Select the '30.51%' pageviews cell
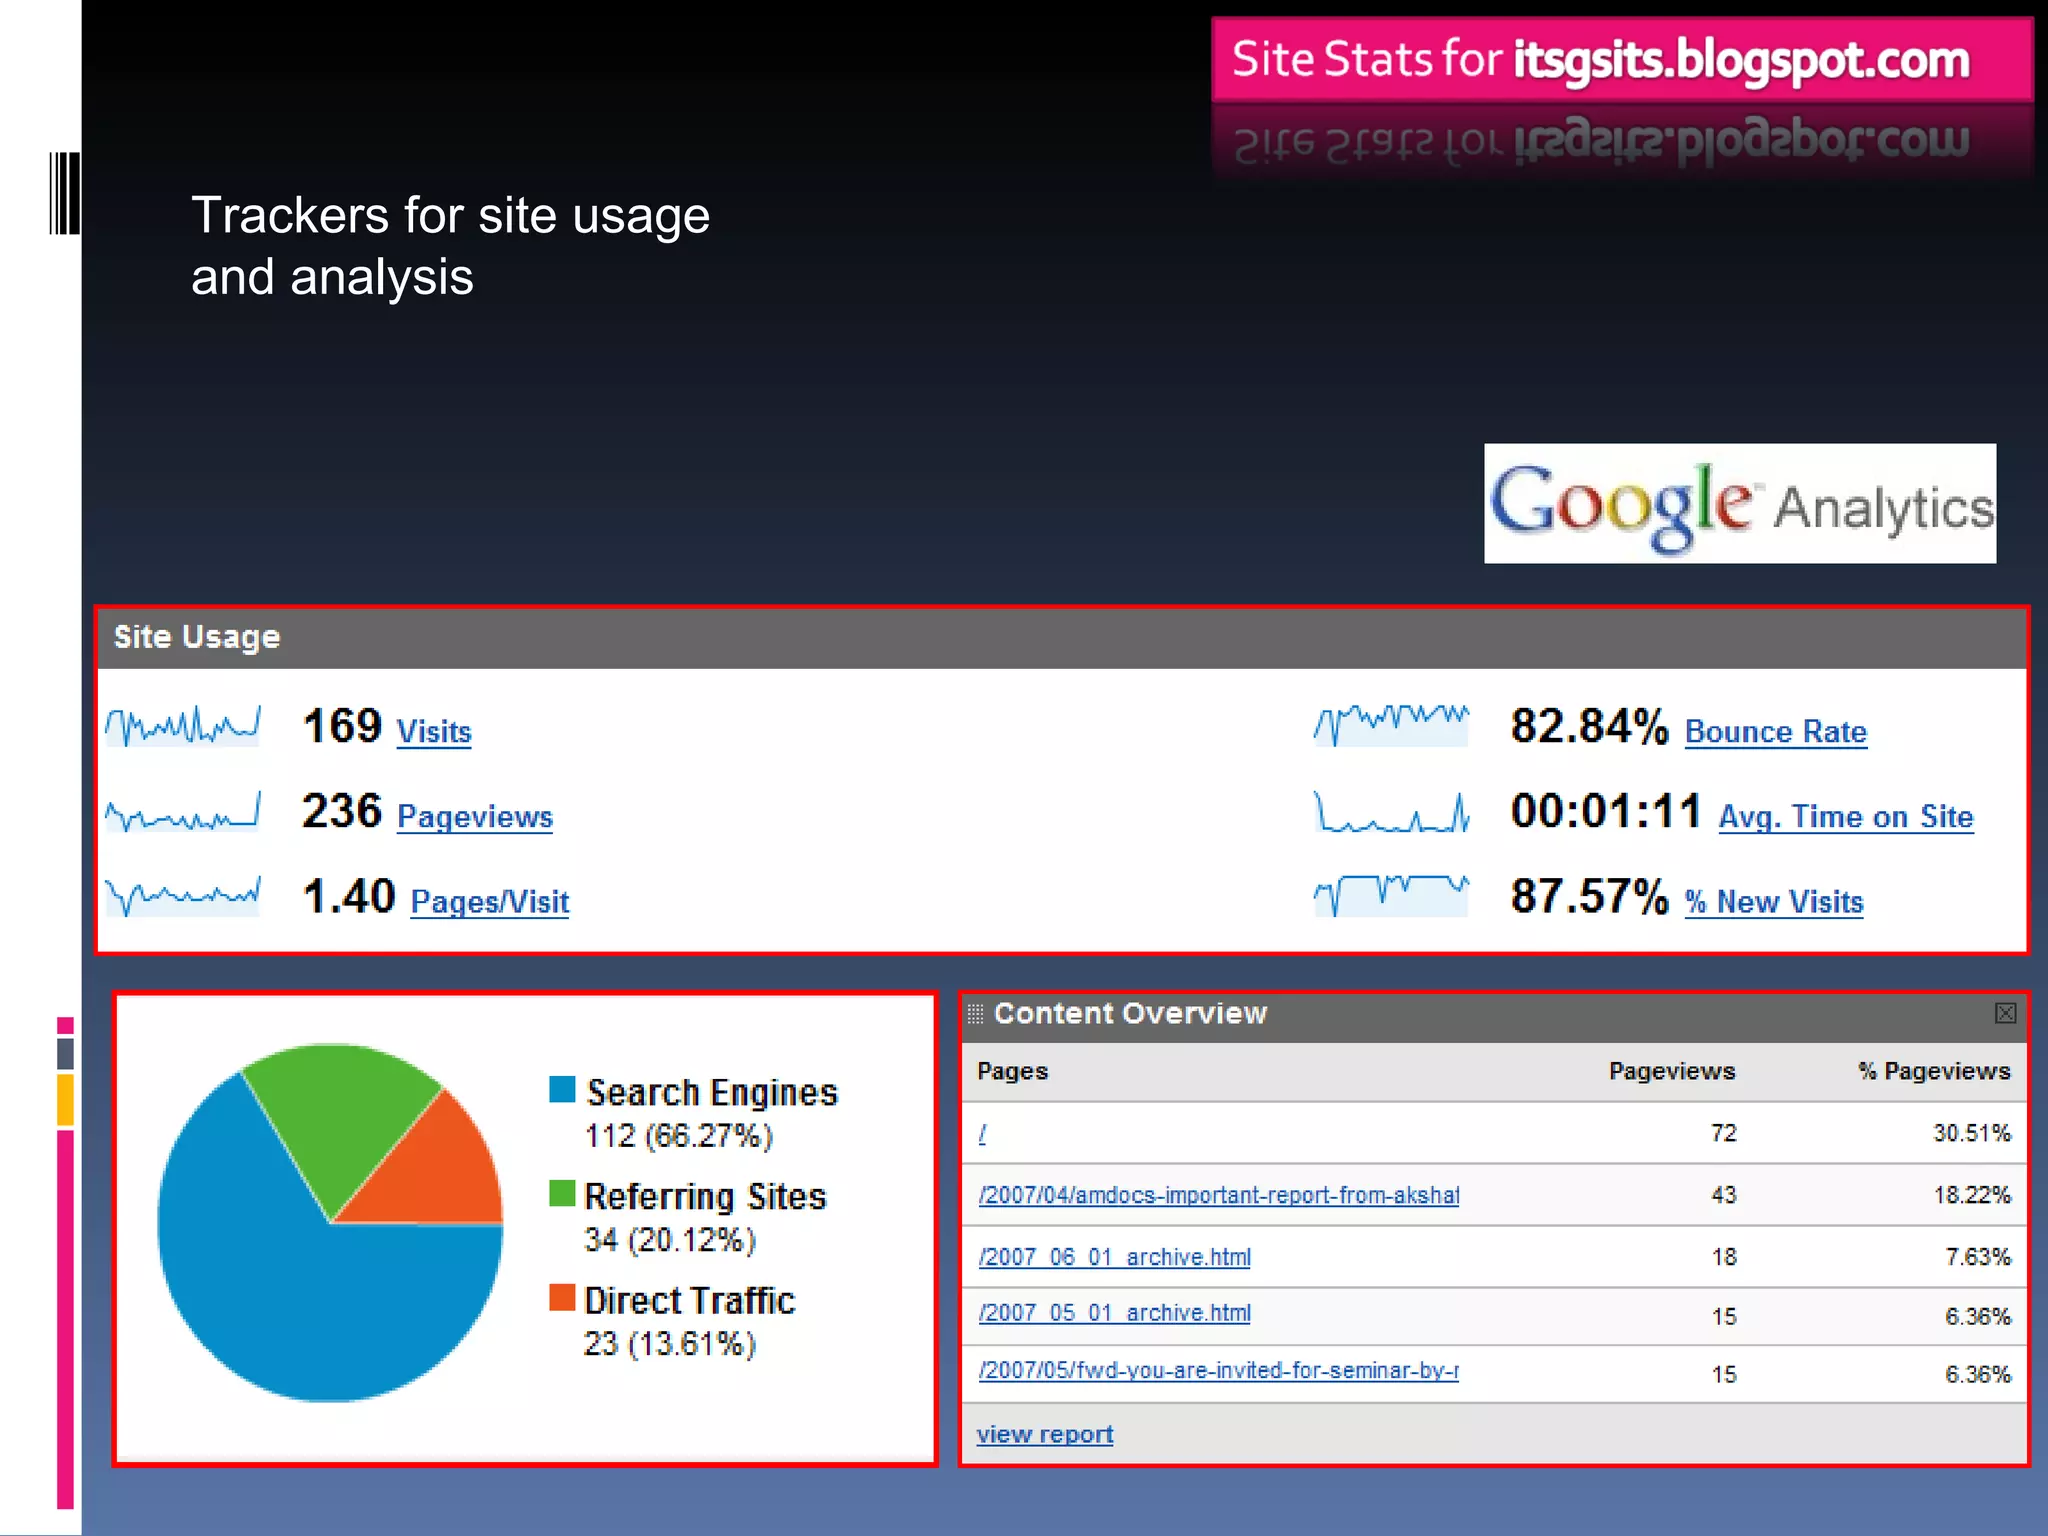Viewport: 2048px width, 1536px height. (x=1971, y=1133)
